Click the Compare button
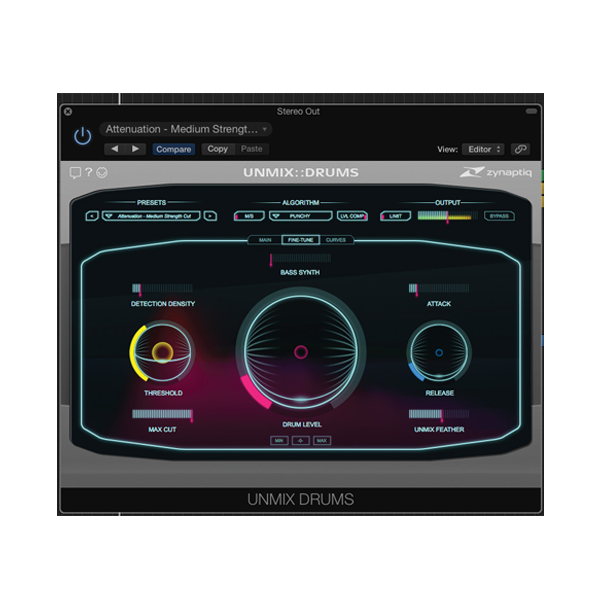The width and height of the screenshot is (600, 600). tap(174, 149)
